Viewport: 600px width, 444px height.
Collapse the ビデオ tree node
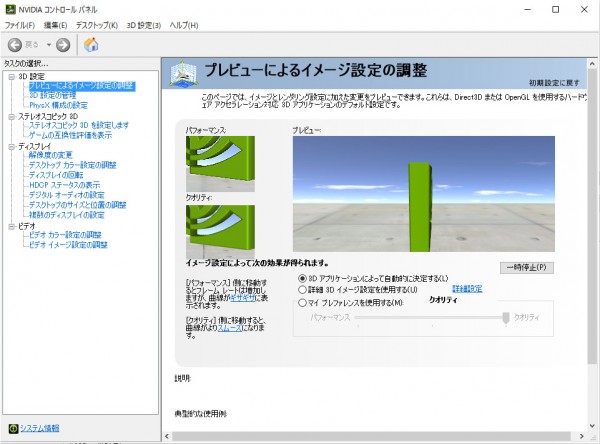pyautogui.click(x=12, y=226)
